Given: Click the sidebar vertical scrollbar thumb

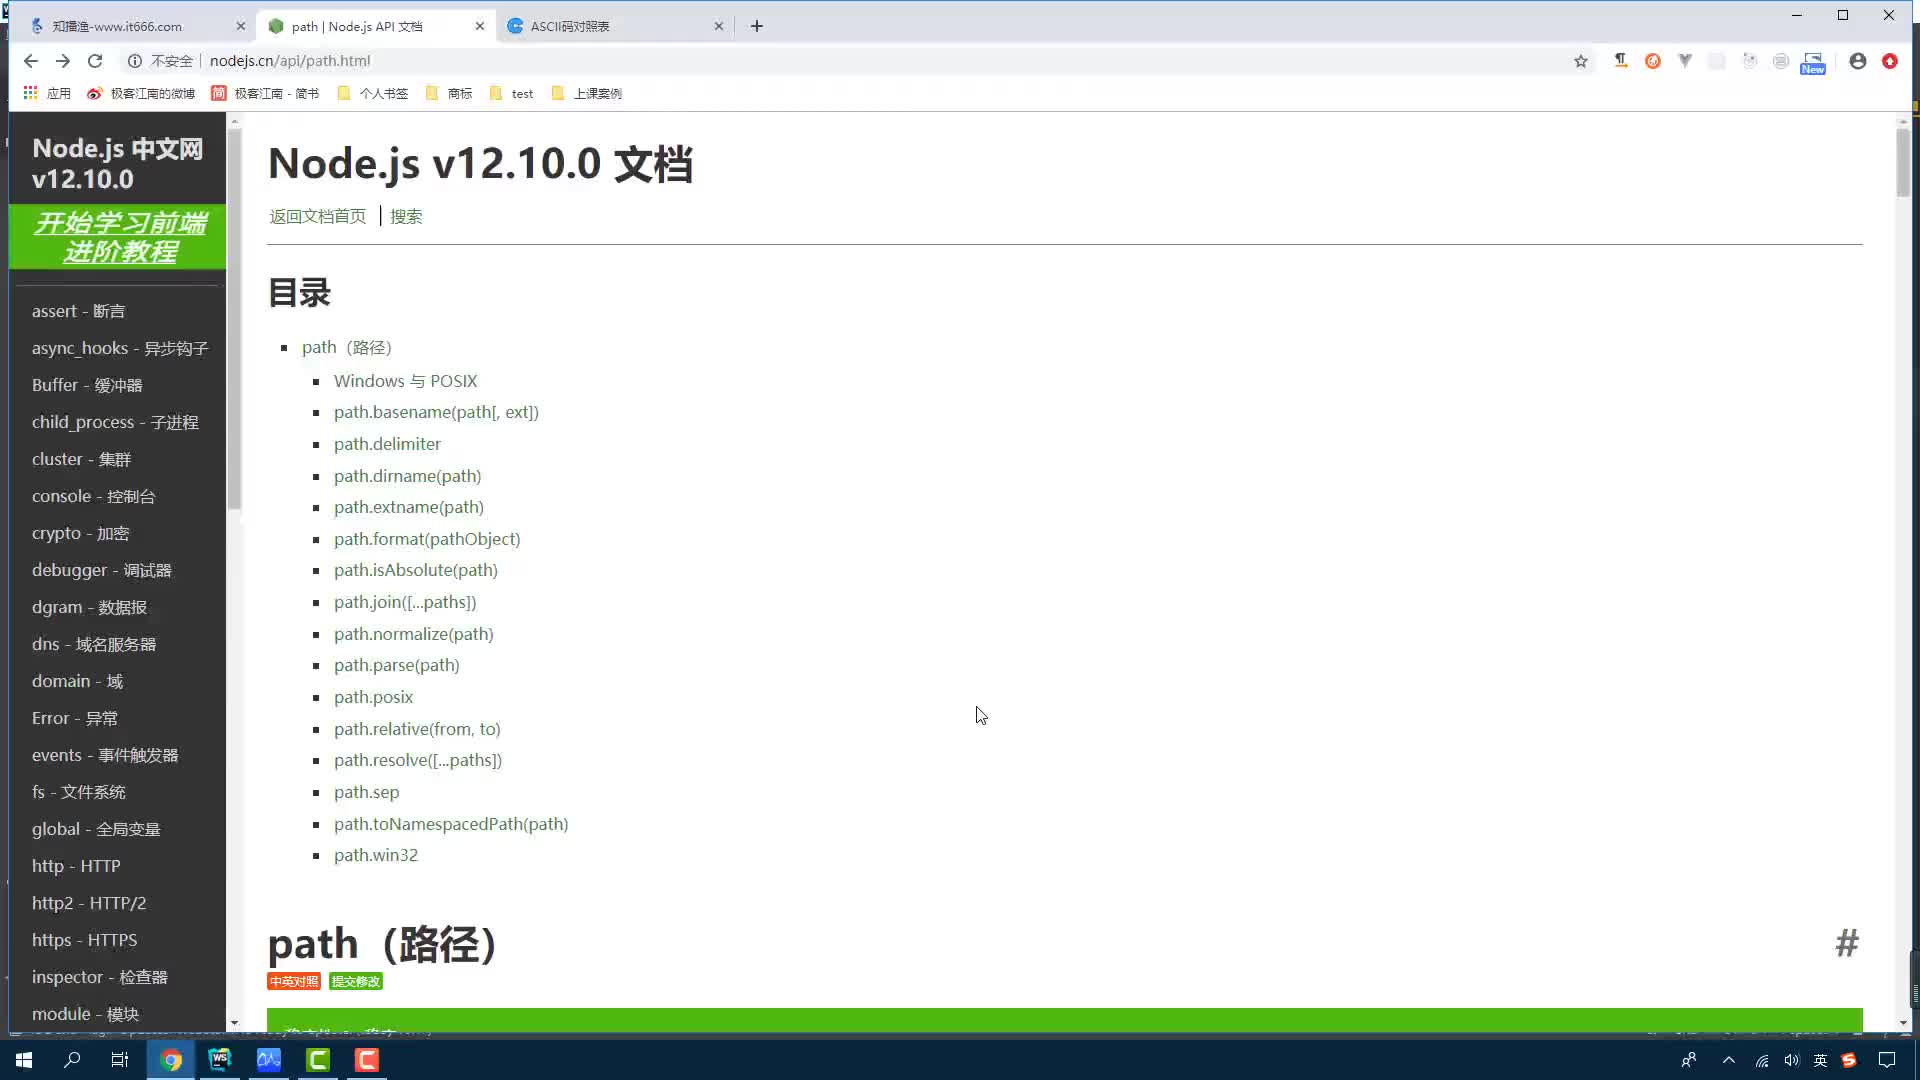Looking at the screenshot, I should tap(234, 320).
